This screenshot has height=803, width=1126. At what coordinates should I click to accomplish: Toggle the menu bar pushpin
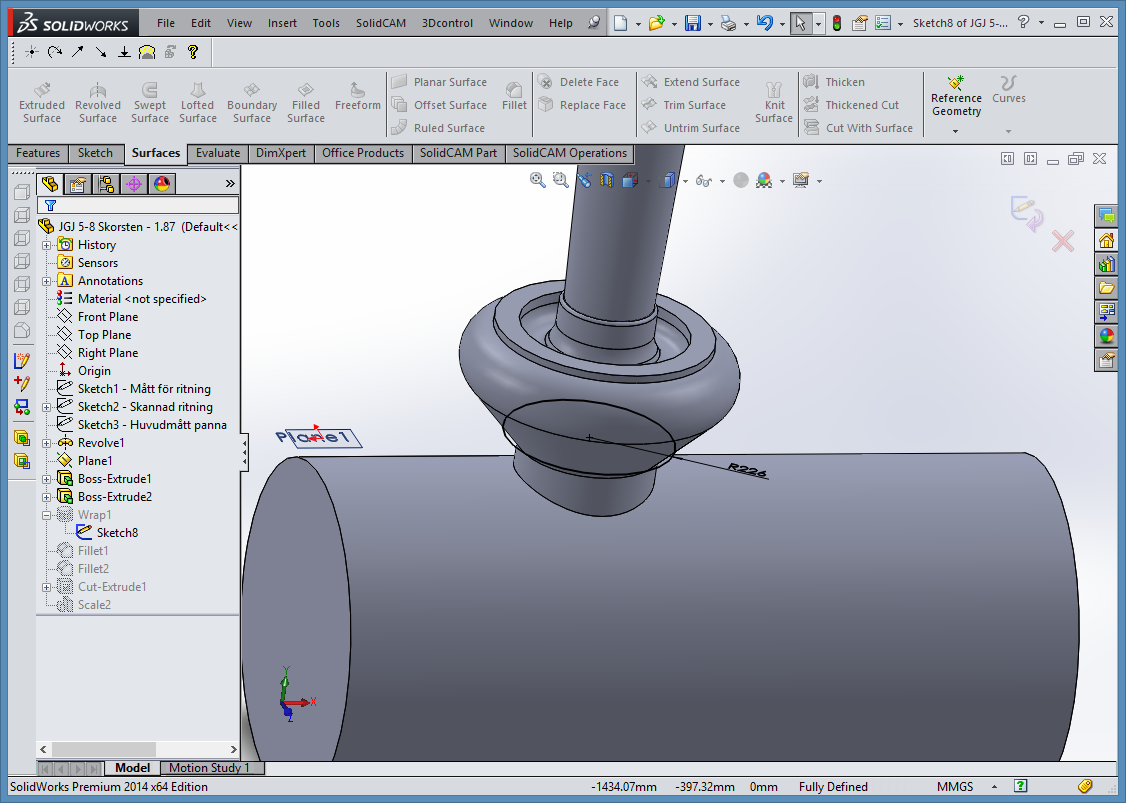click(x=593, y=23)
